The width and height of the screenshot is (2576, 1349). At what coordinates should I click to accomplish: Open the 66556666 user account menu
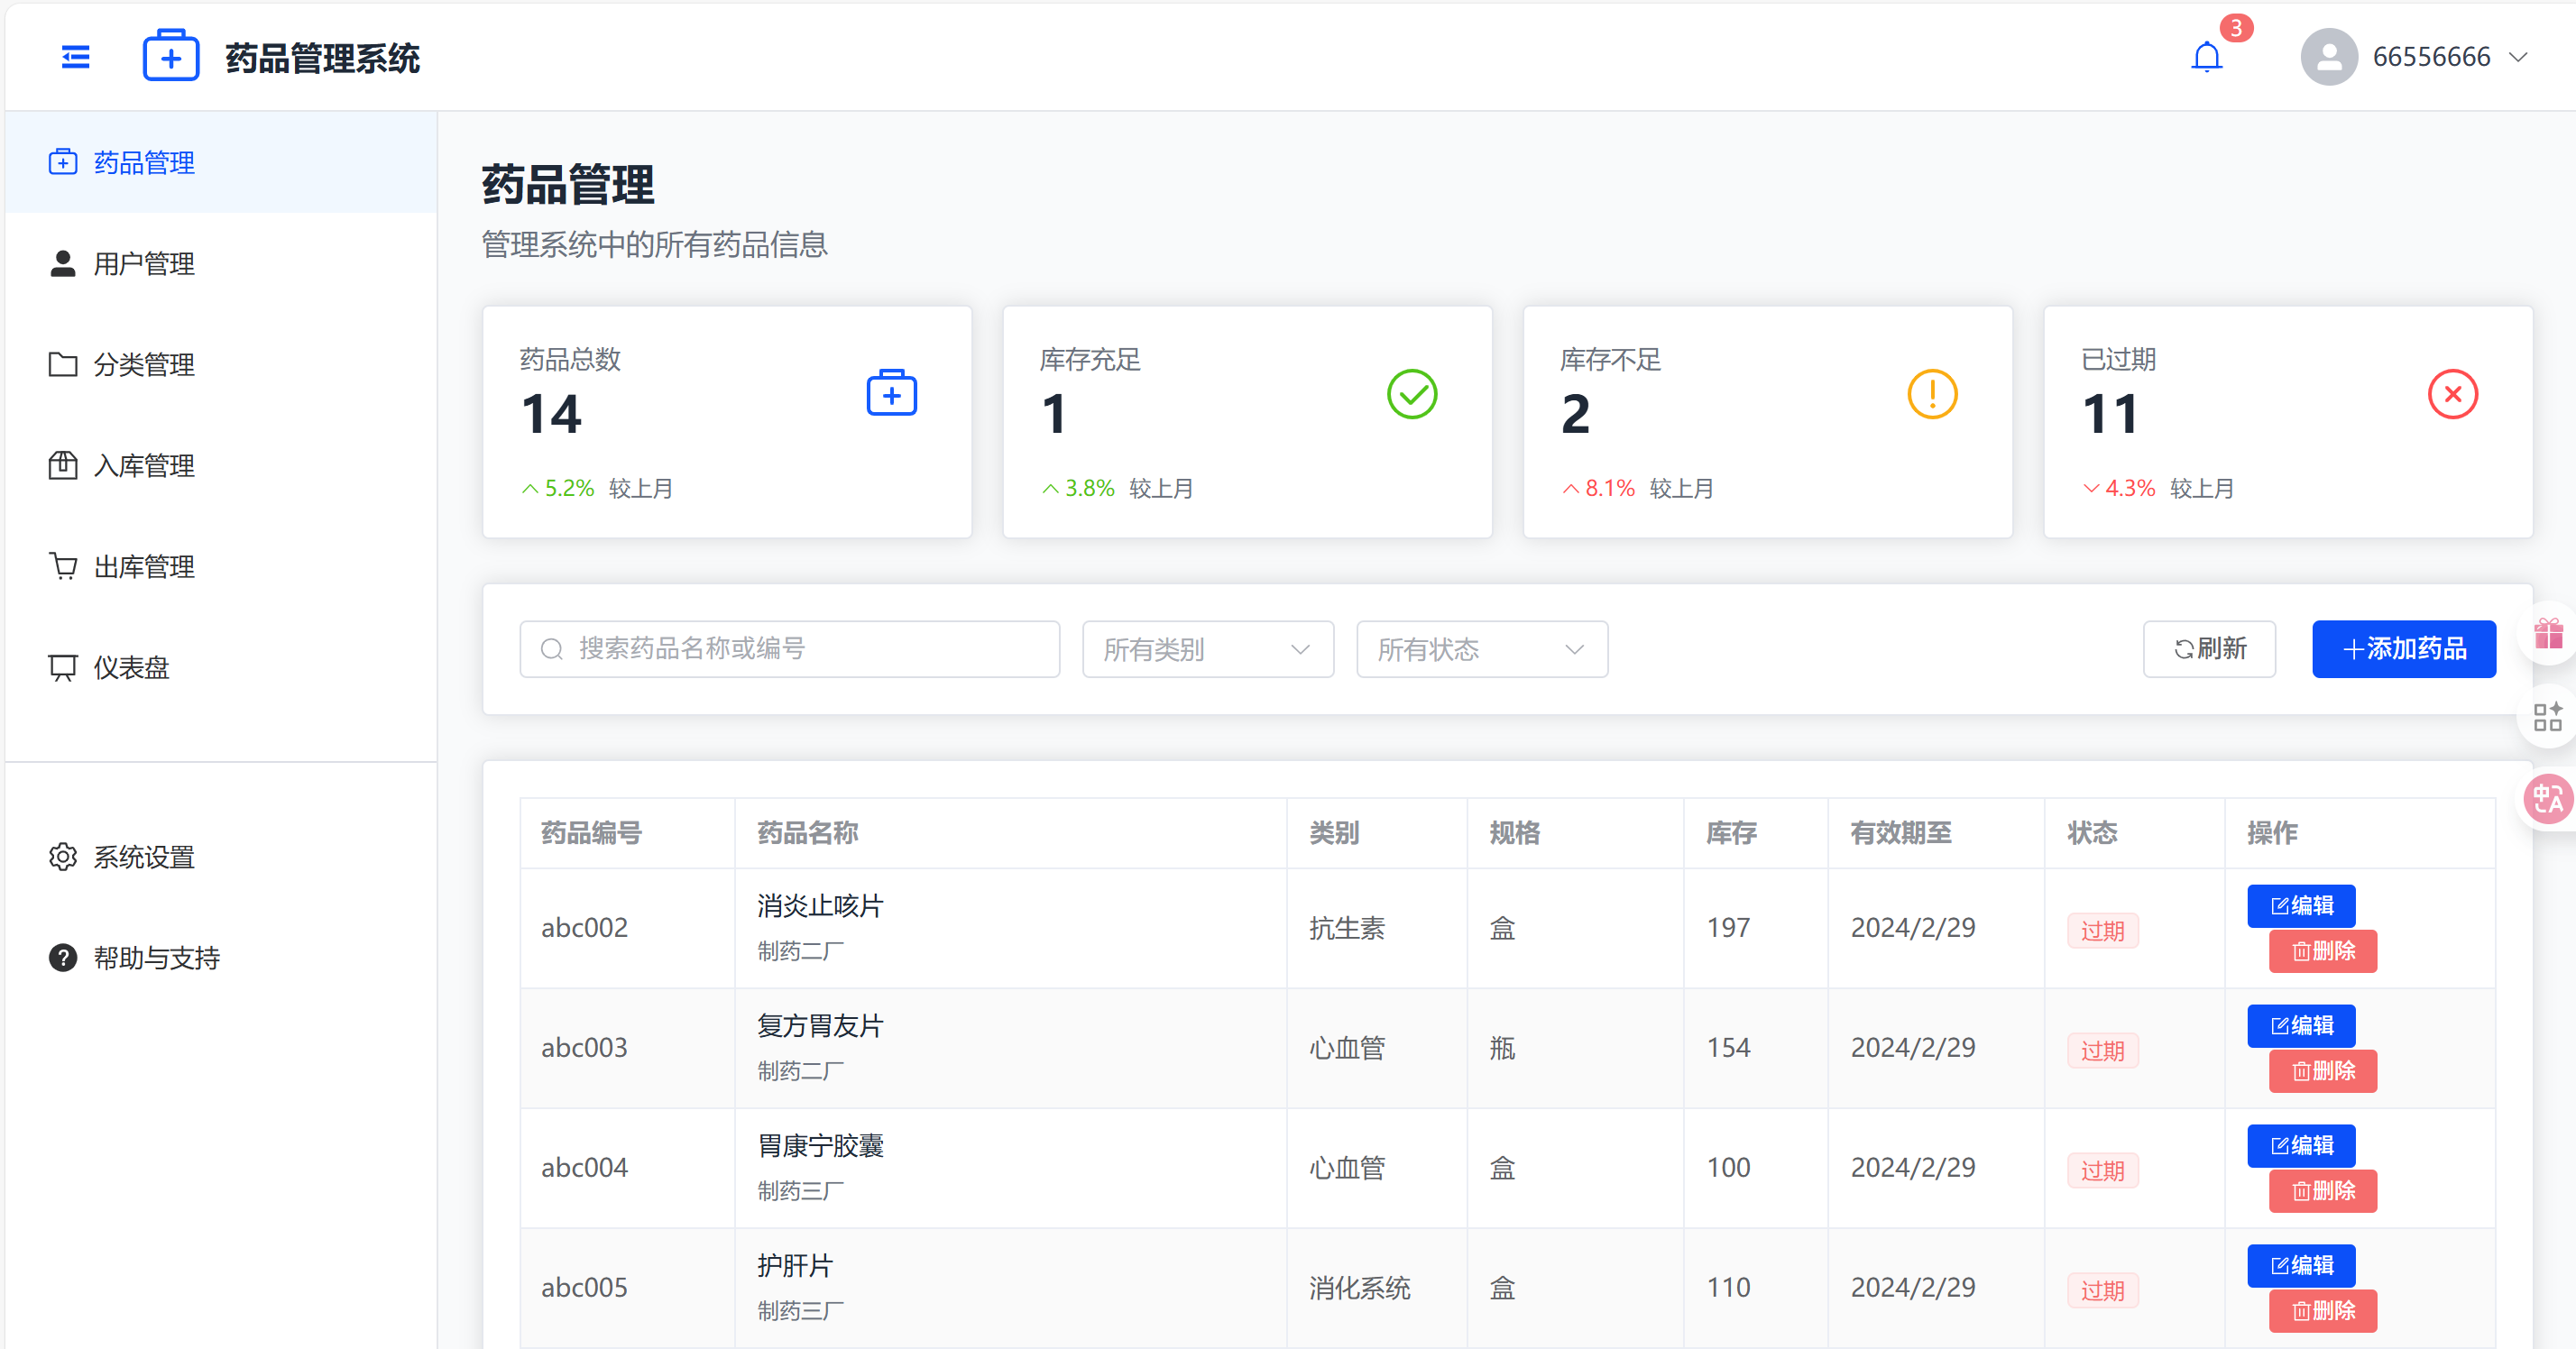(2430, 57)
